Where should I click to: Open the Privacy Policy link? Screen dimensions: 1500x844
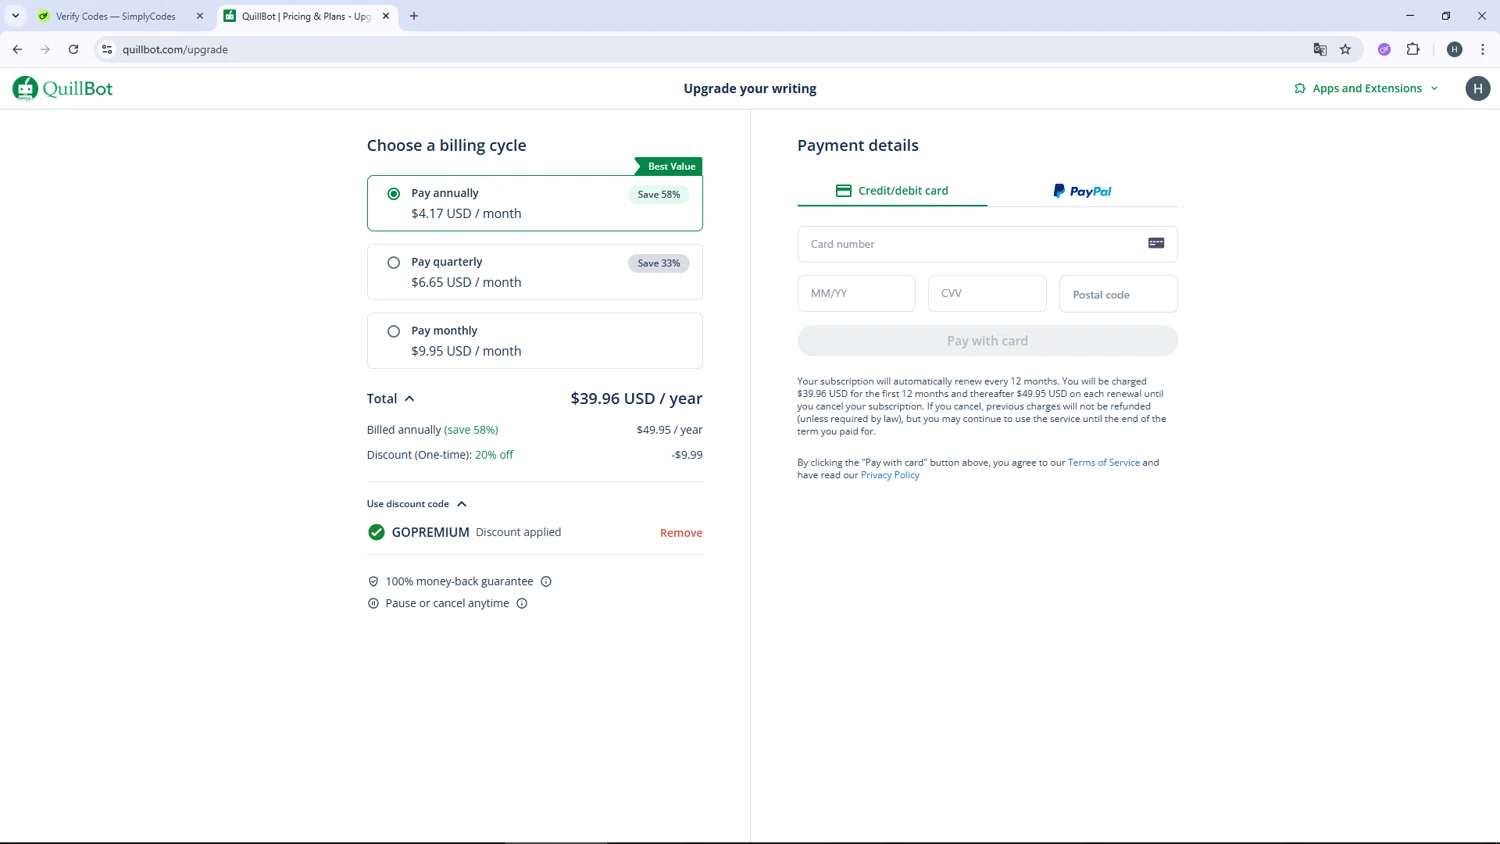pyautogui.click(x=890, y=475)
